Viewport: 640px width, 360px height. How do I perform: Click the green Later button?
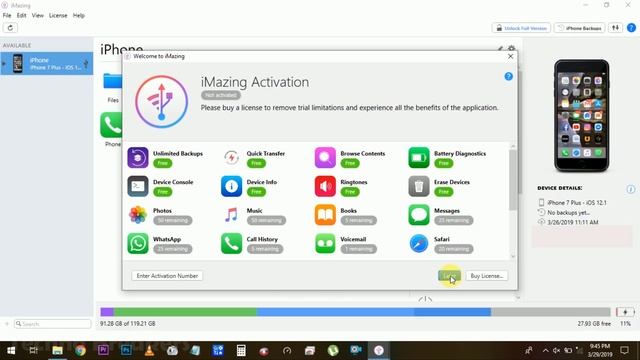click(x=449, y=276)
